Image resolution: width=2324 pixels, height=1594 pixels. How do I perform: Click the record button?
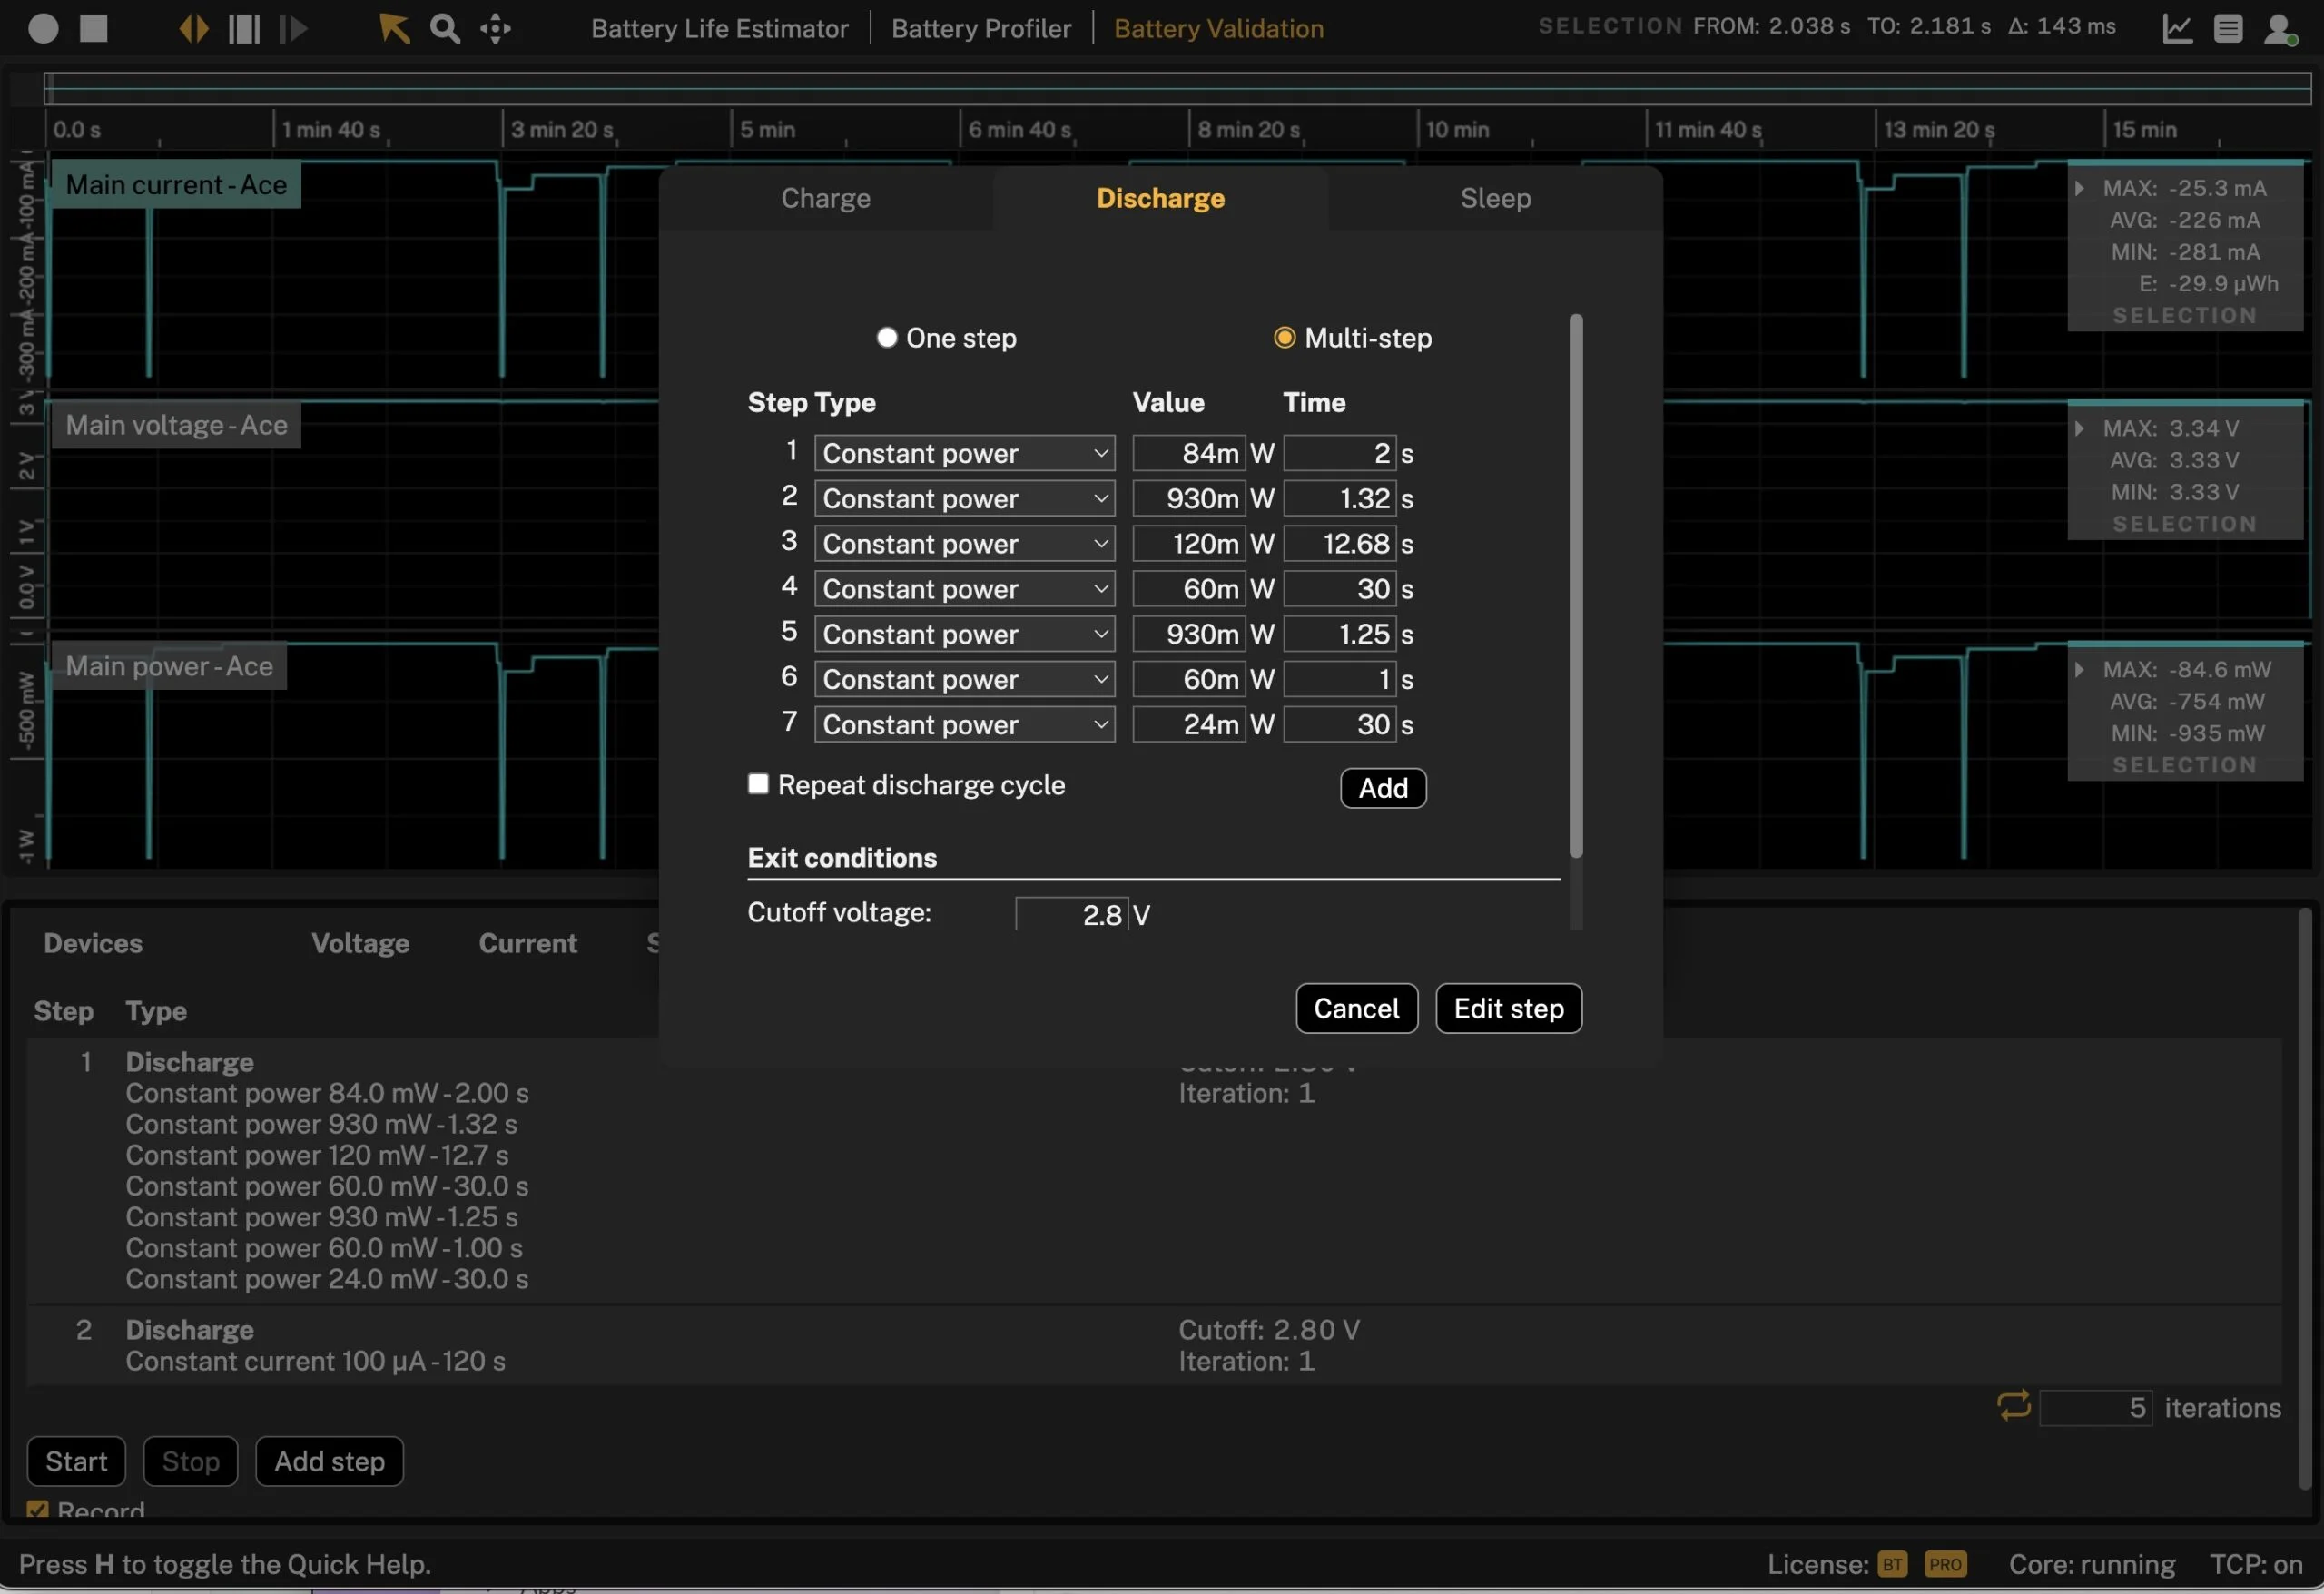(x=43, y=28)
